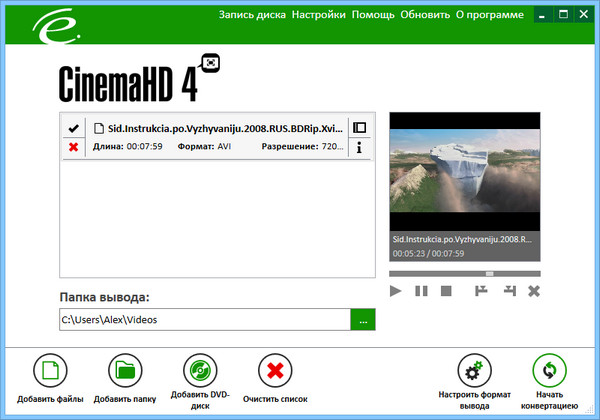Click the Обновить menu item
This screenshot has height=420, width=600.
point(425,15)
